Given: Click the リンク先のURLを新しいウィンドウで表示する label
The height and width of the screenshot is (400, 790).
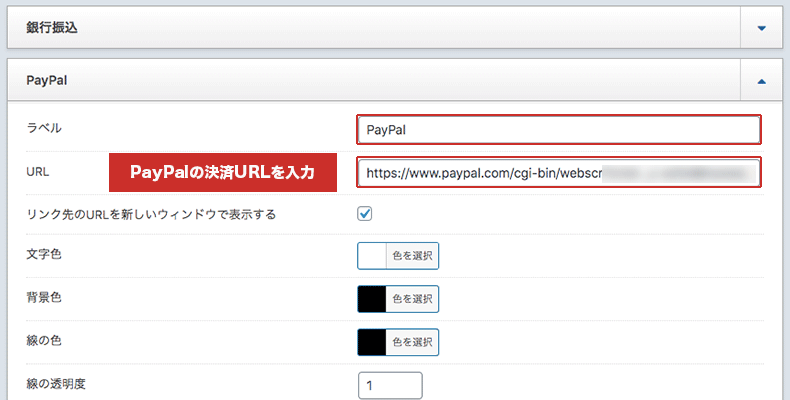Looking at the screenshot, I should click(151, 214).
